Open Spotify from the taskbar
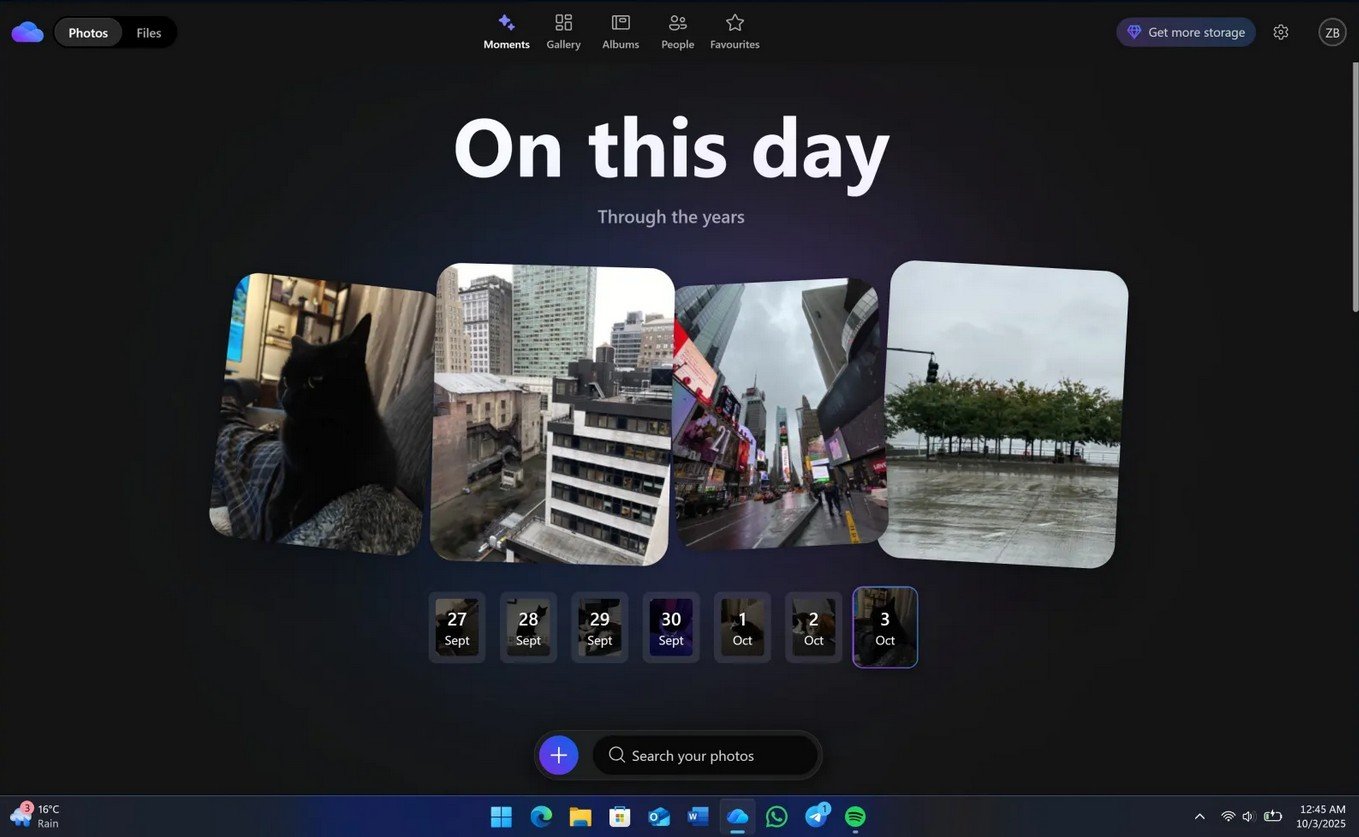The width and height of the screenshot is (1359, 837). [x=855, y=817]
